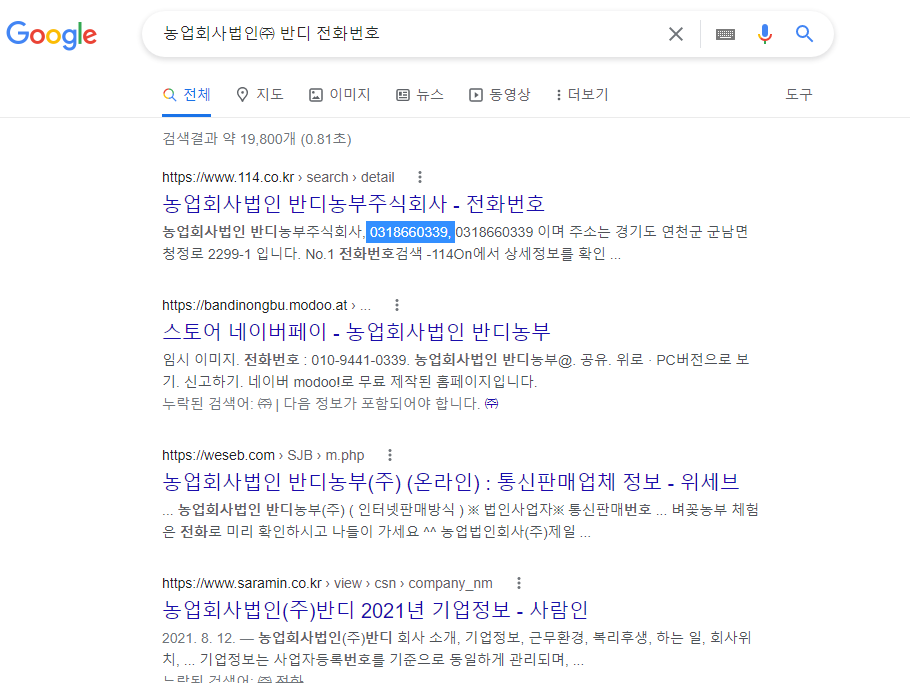Expand the 더보기 menu
910x683 pixels.
582,95
